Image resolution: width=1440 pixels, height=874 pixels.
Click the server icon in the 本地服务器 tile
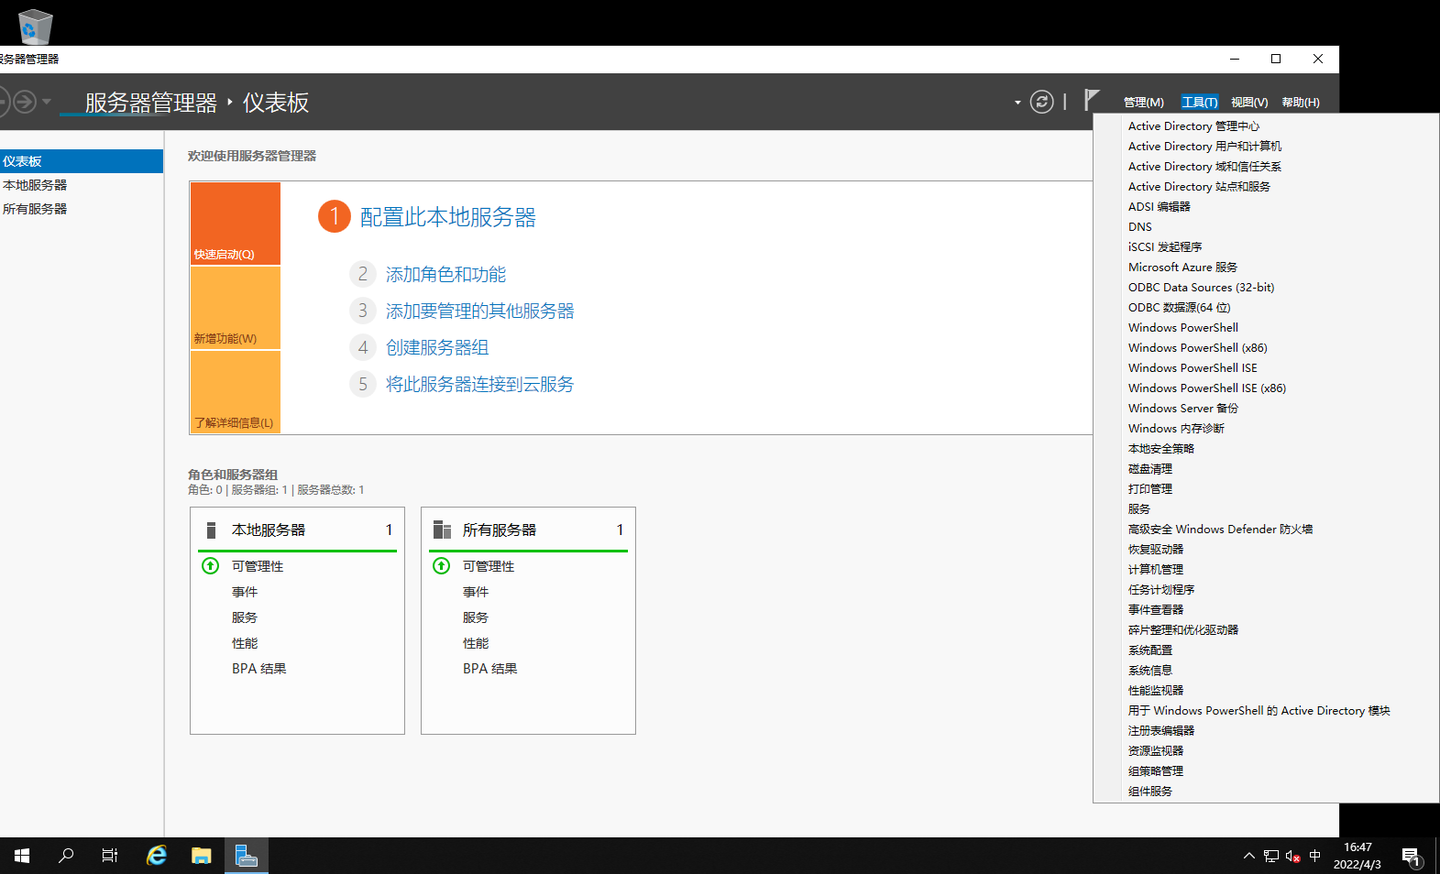(x=210, y=529)
